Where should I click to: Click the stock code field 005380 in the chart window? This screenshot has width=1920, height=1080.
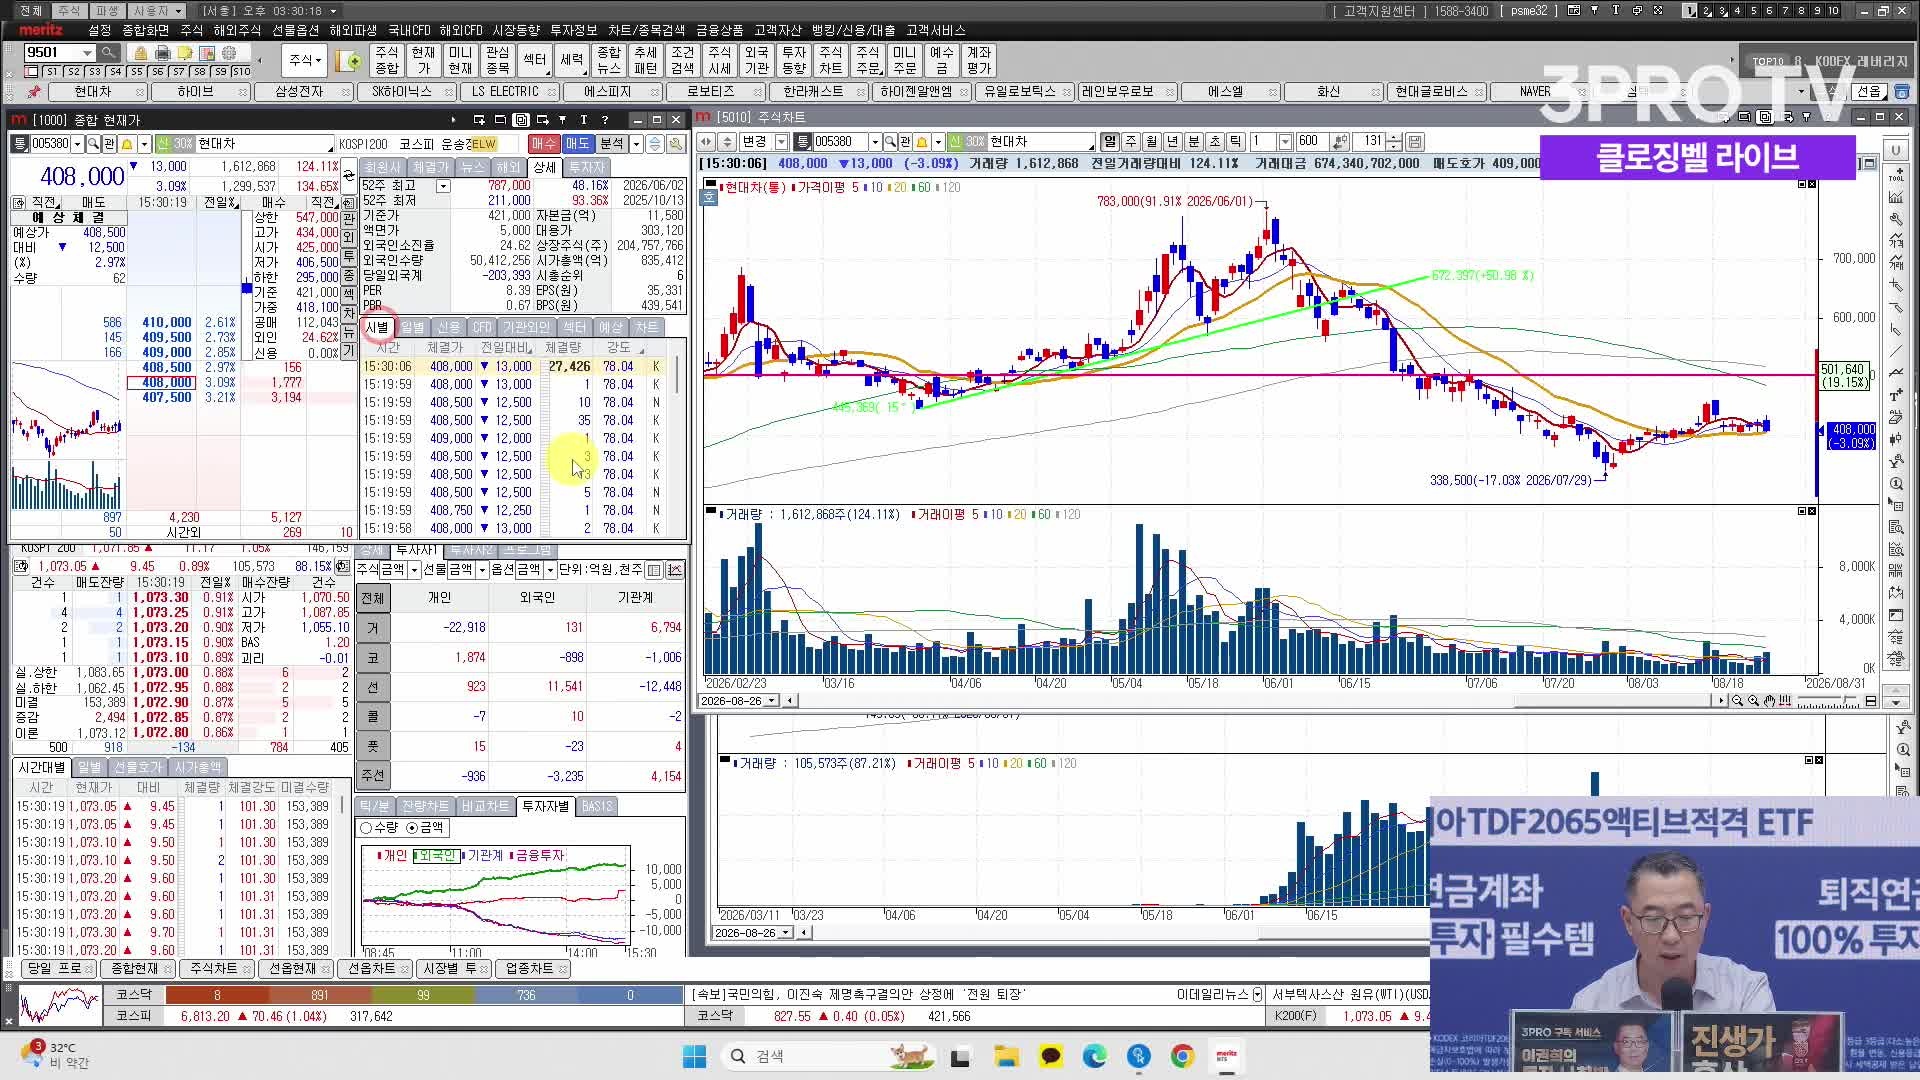click(x=840, y=142)
